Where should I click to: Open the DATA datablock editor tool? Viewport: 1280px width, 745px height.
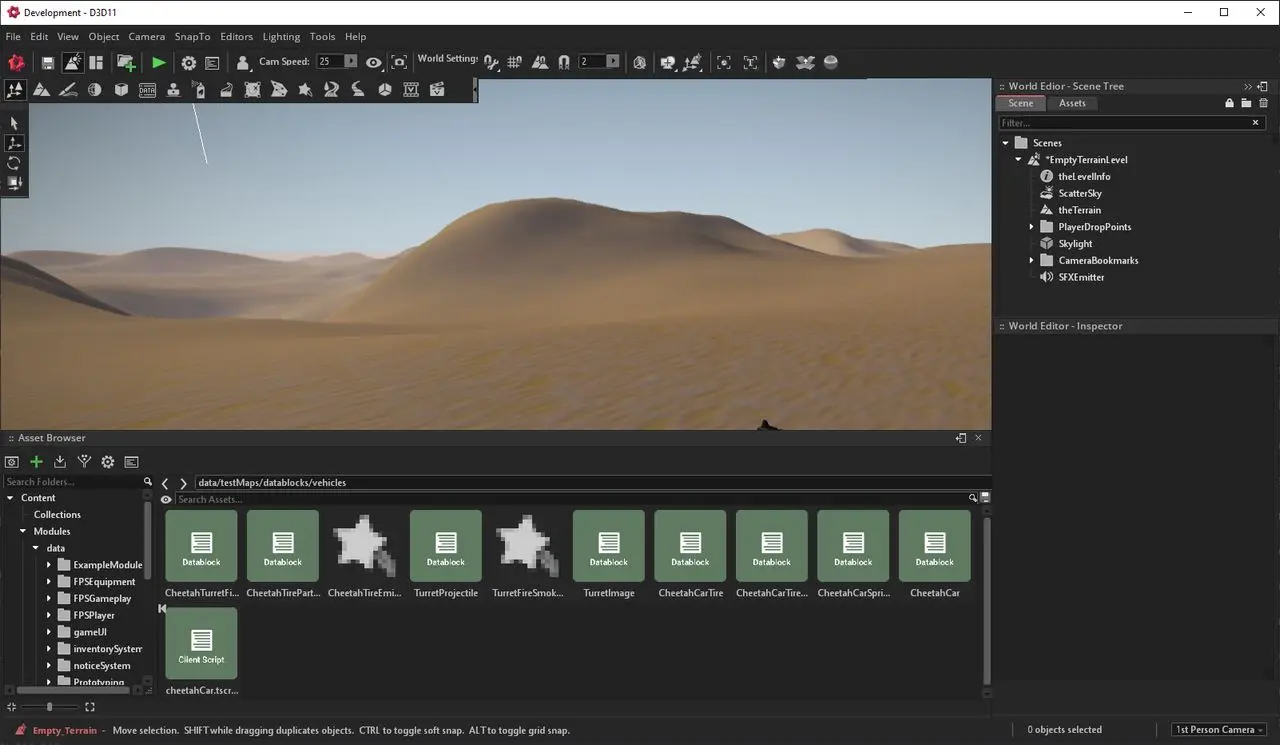click(x=147, y=90)
